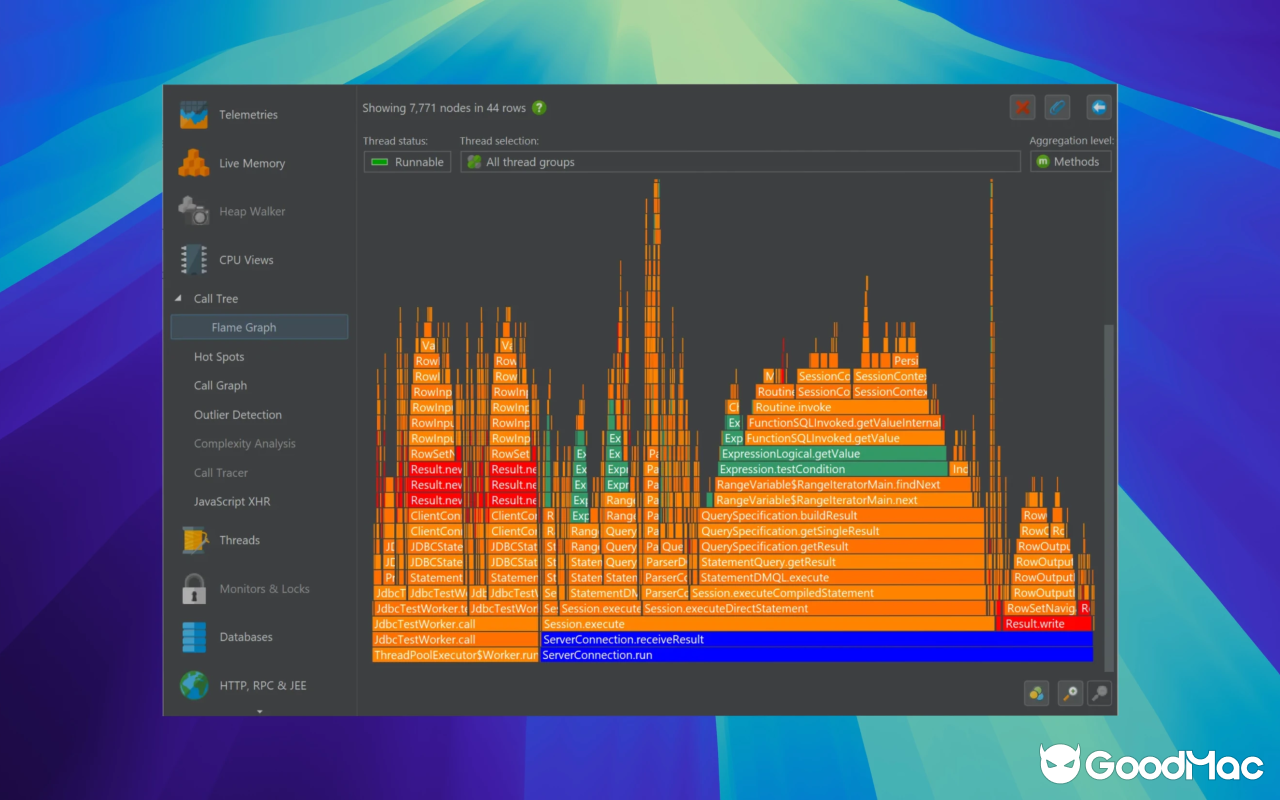
Task: Change aggregation level from Methods
Action: tap(1070, 161)
